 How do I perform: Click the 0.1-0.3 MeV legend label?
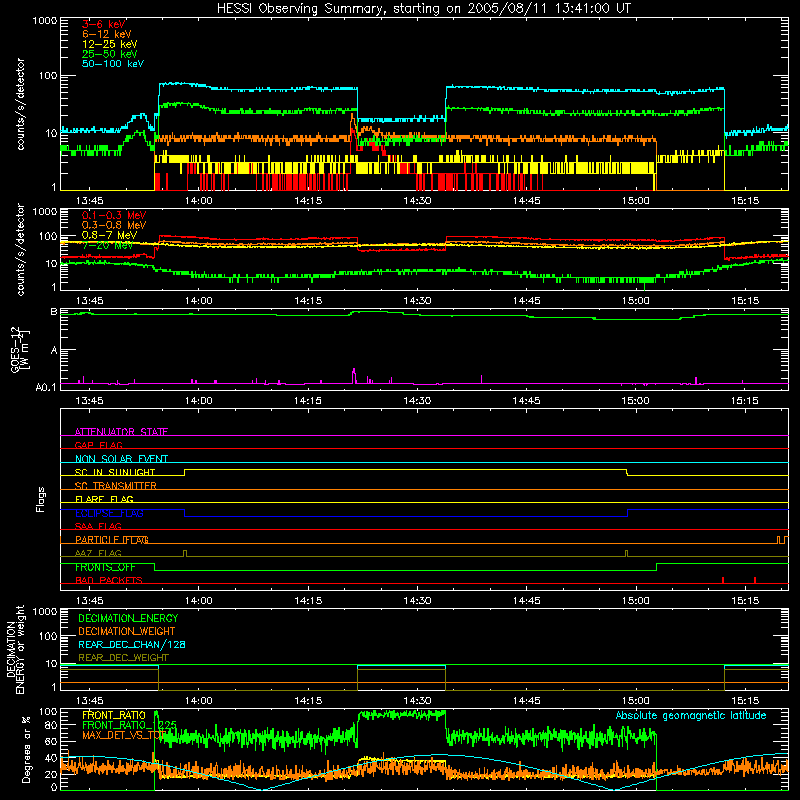(114, 216)
